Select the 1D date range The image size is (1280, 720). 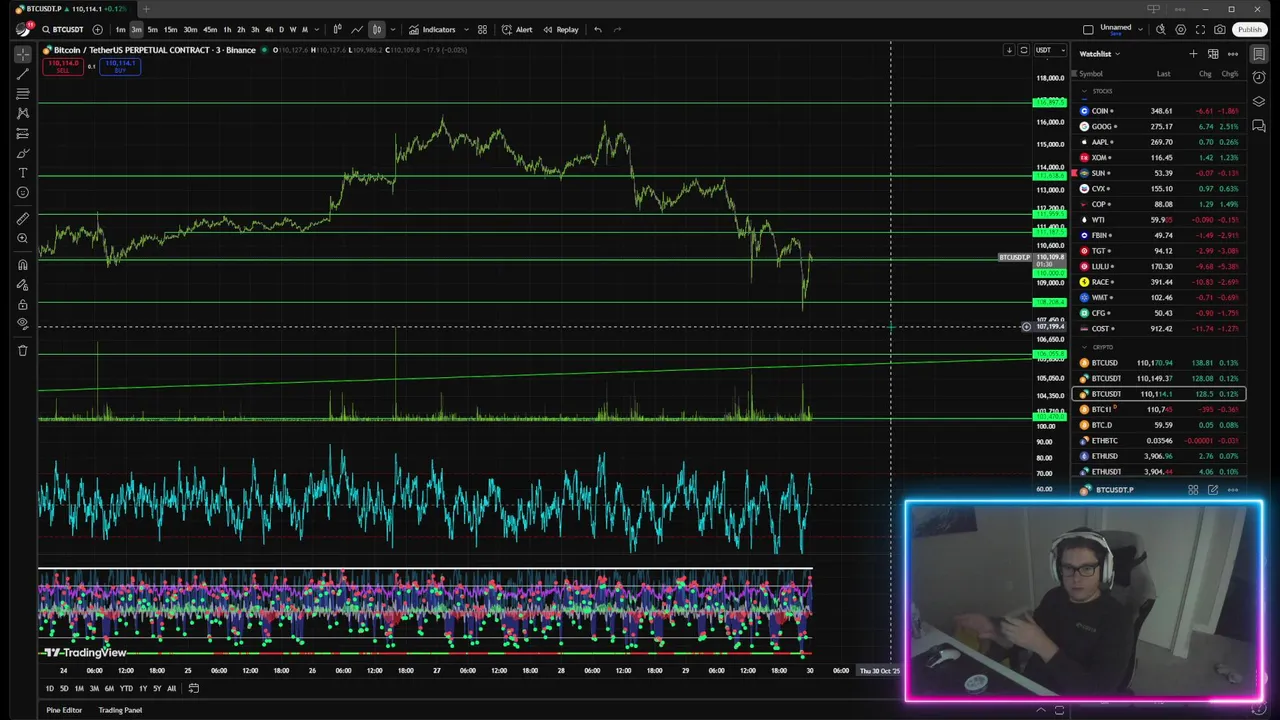[50, 688]
